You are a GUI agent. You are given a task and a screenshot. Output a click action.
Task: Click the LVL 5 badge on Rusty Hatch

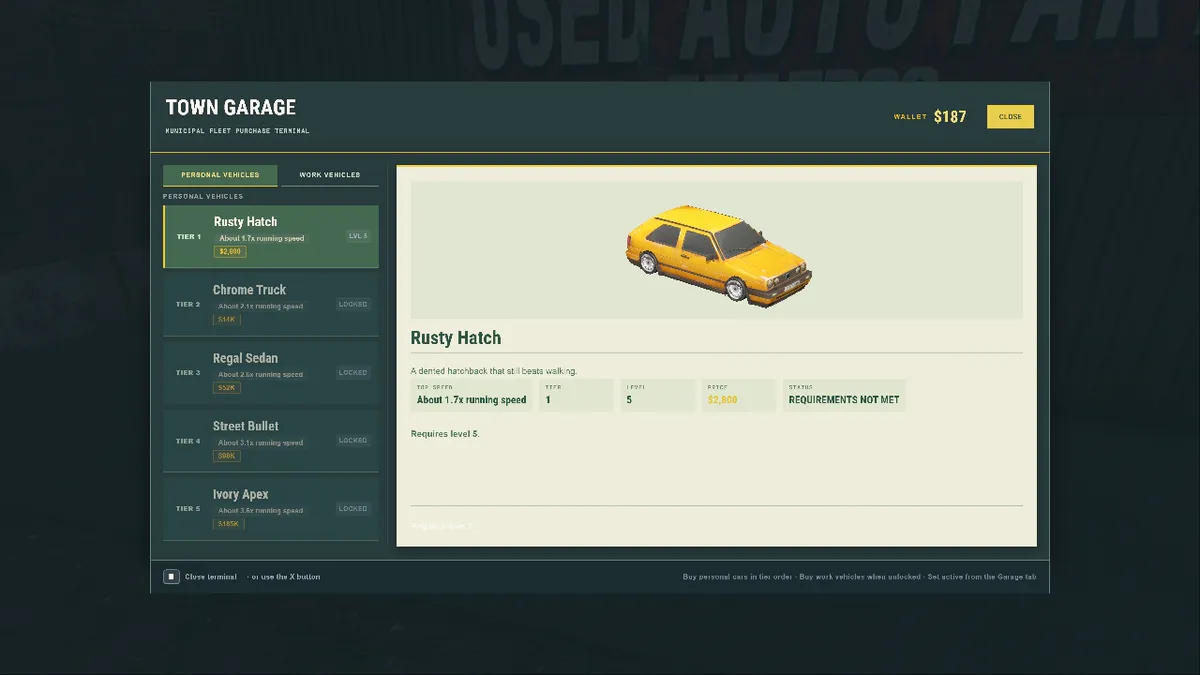click(x=358, y=236)
